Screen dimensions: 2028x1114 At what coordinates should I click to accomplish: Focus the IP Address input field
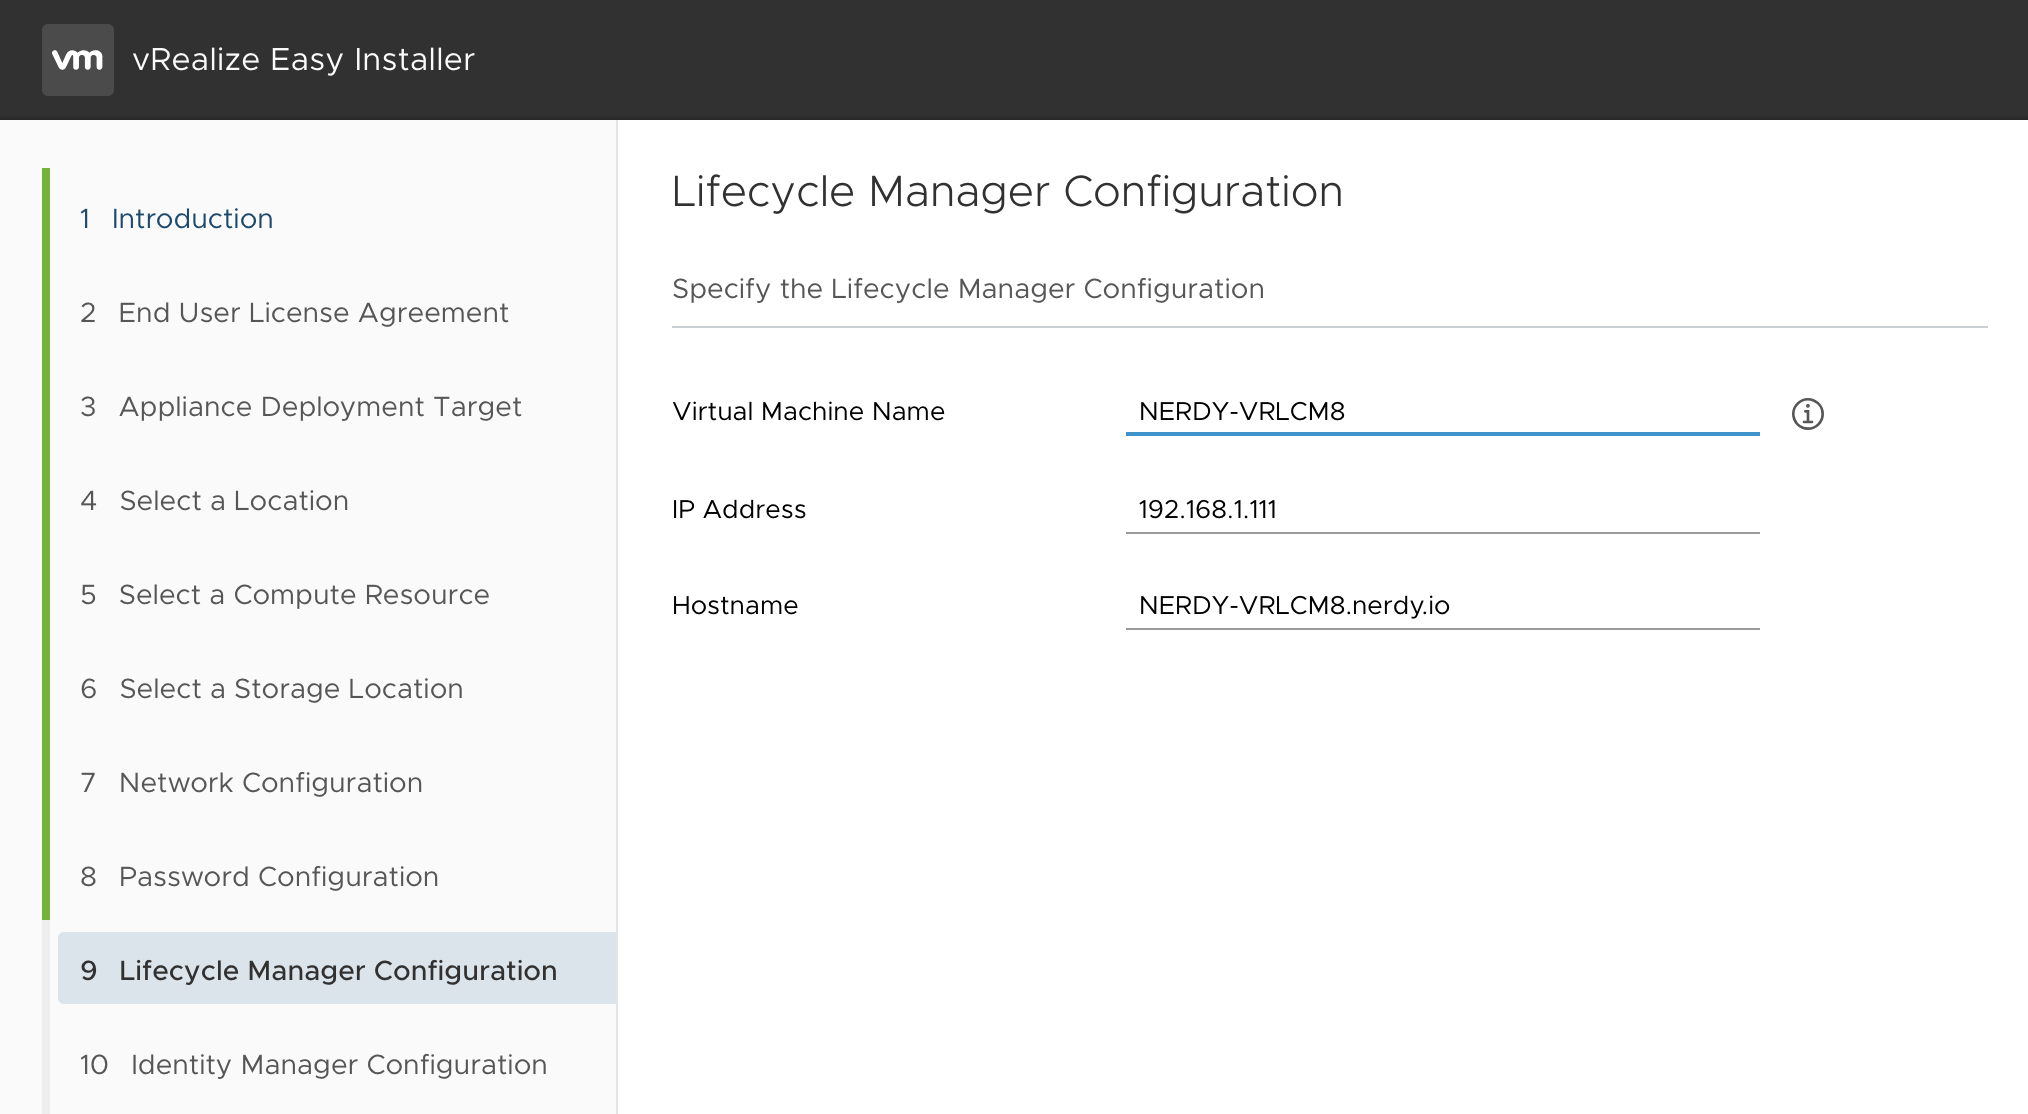pyautogui.click(x=1442, y=510)
